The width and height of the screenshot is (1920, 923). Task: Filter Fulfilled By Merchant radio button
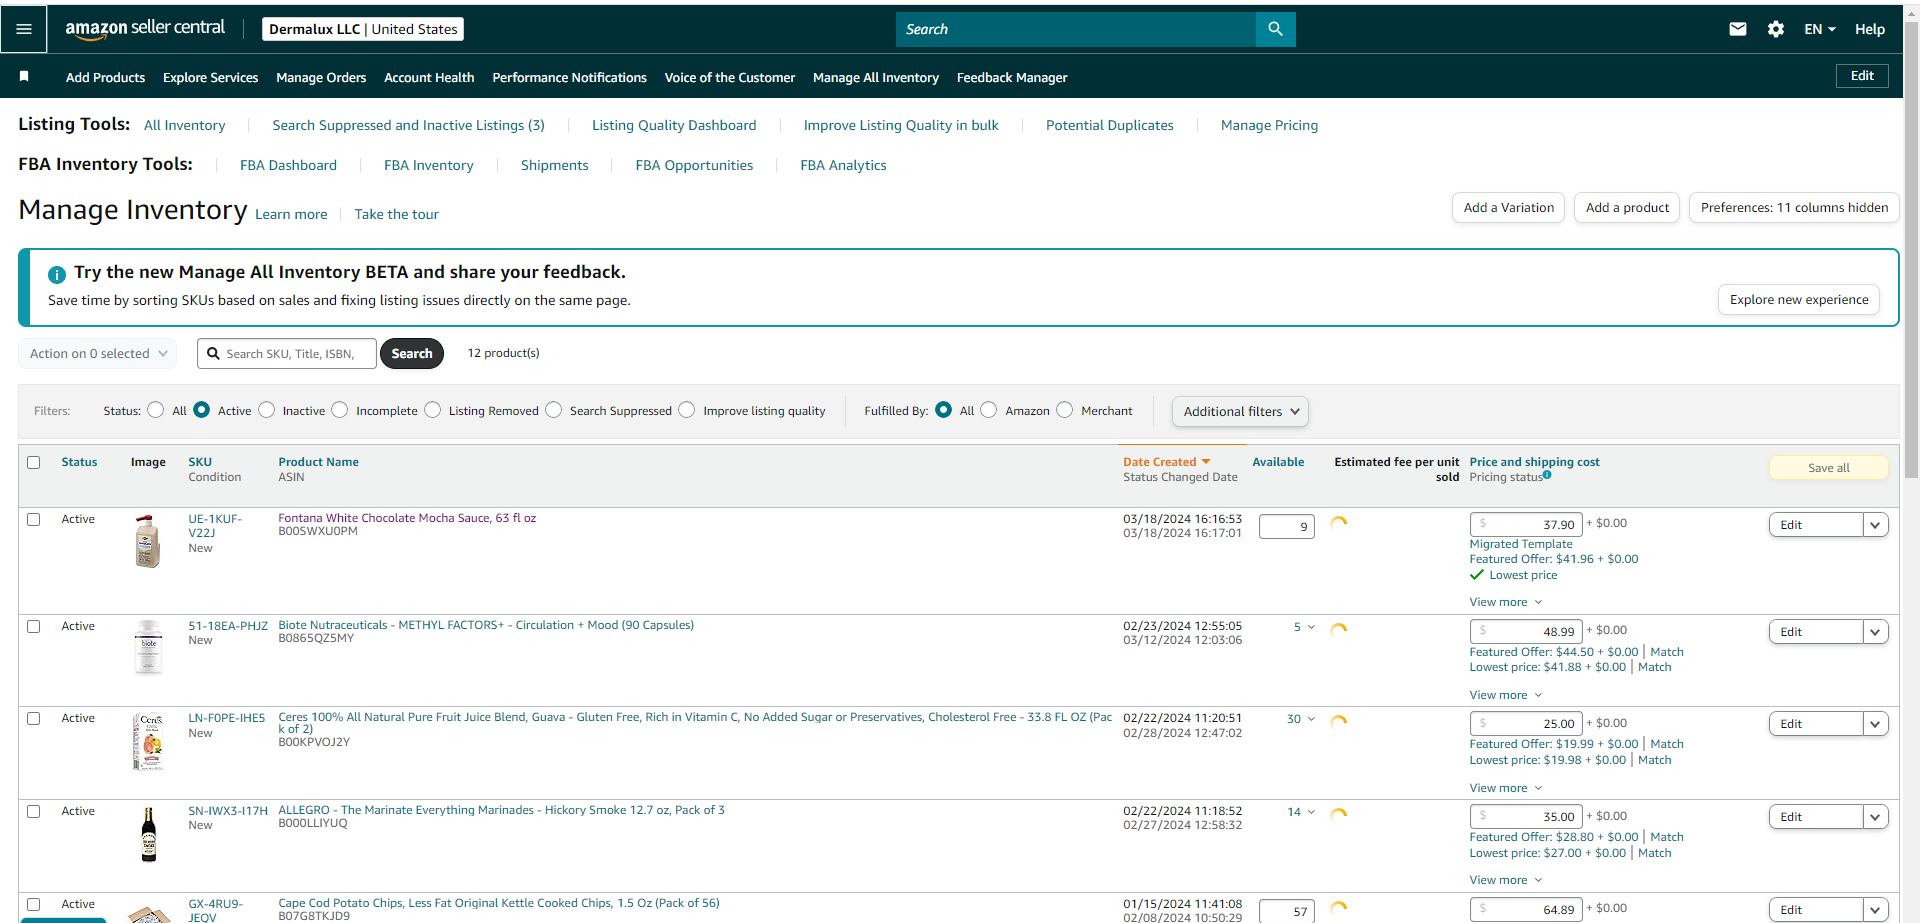(1065, 410)
